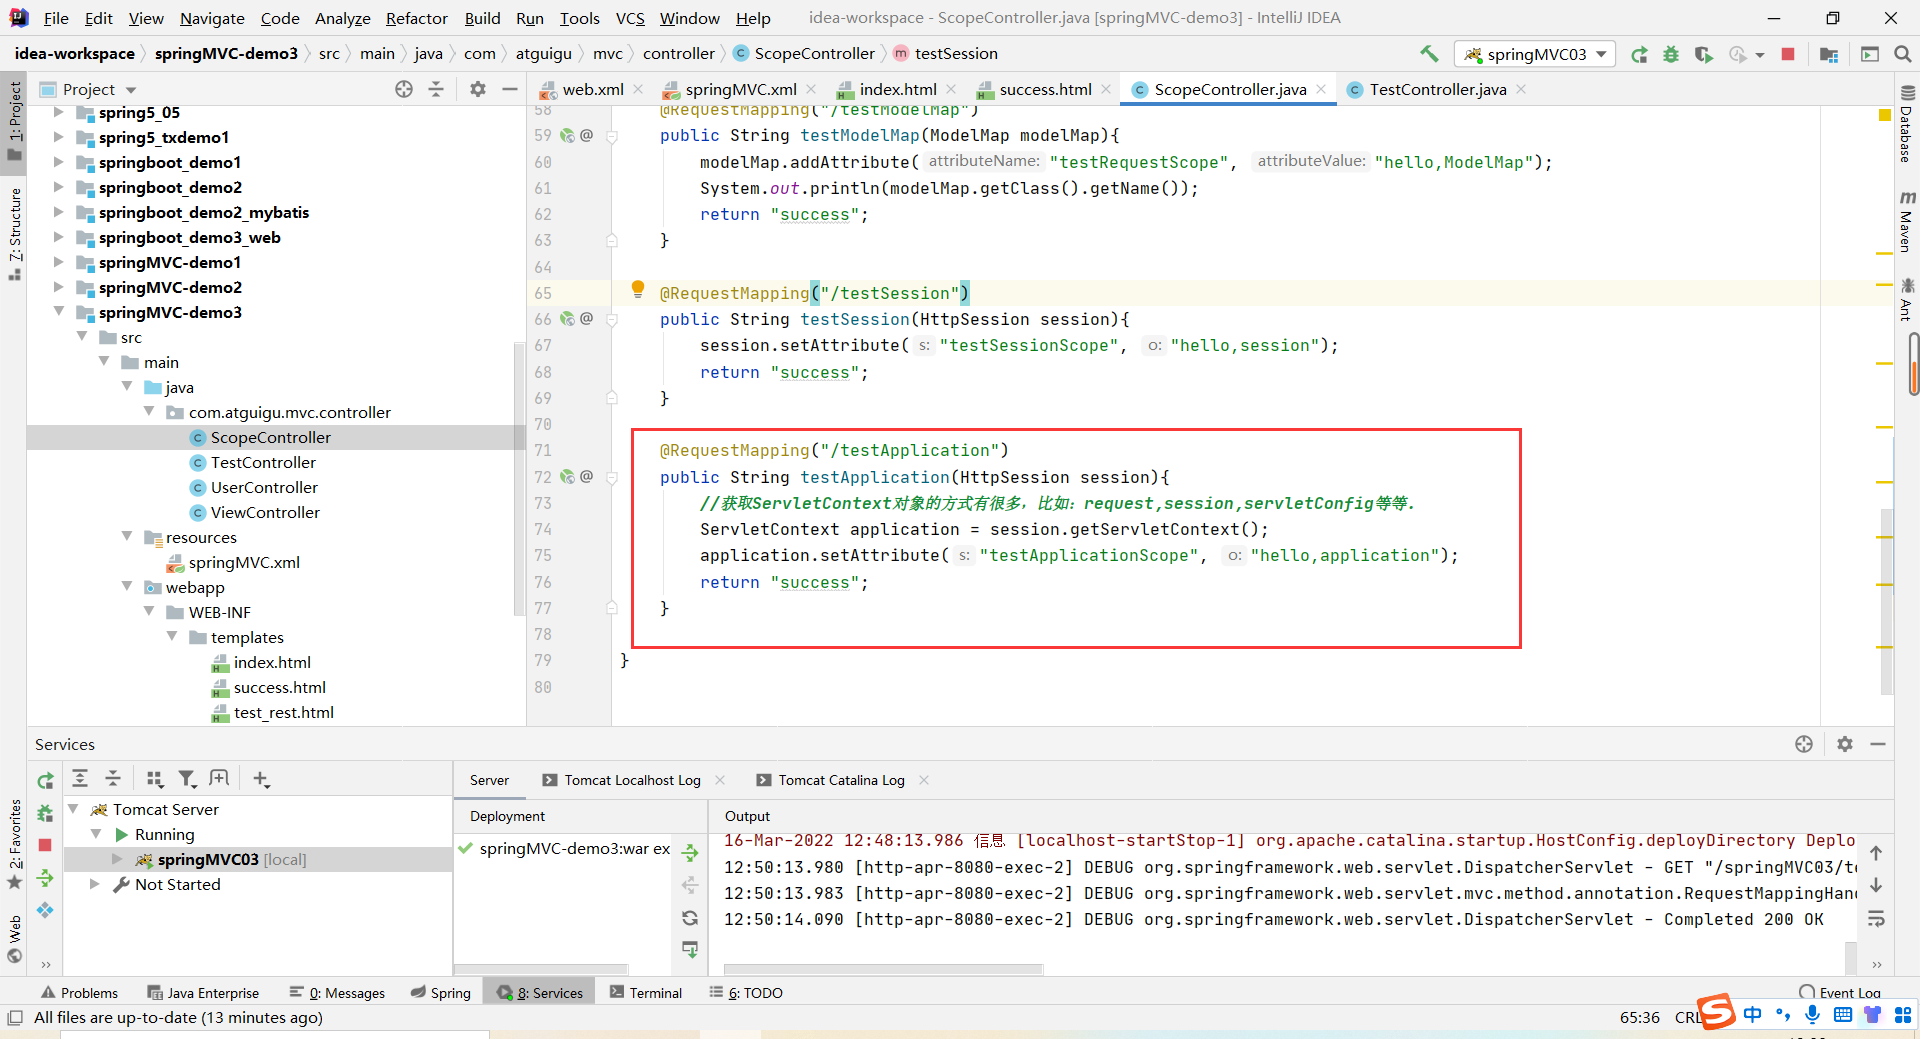Expand the spring5_txdemo1 module
The image size is (1920, 1039).
coord(59,137)
